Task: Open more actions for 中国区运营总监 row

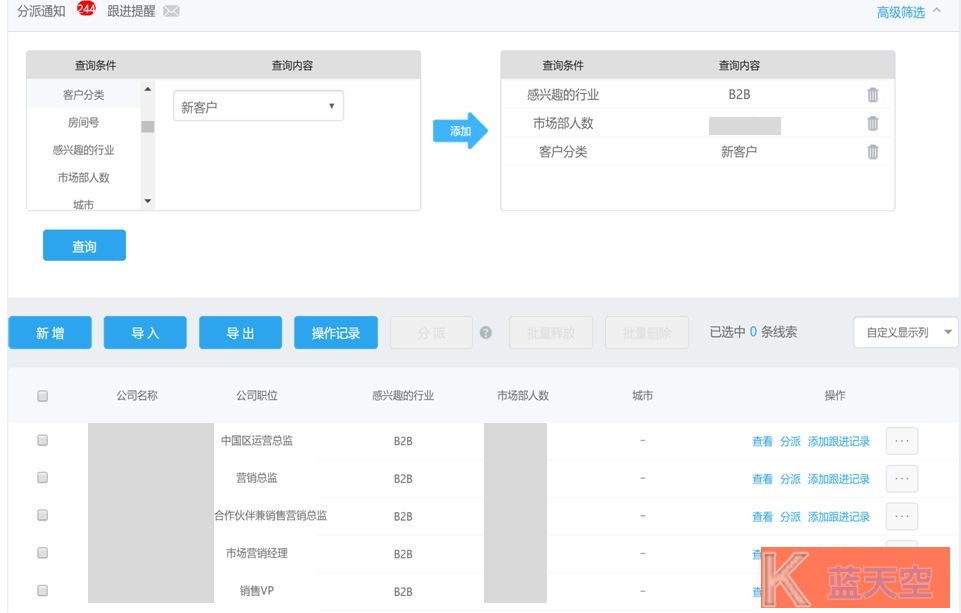Action: 901,441
